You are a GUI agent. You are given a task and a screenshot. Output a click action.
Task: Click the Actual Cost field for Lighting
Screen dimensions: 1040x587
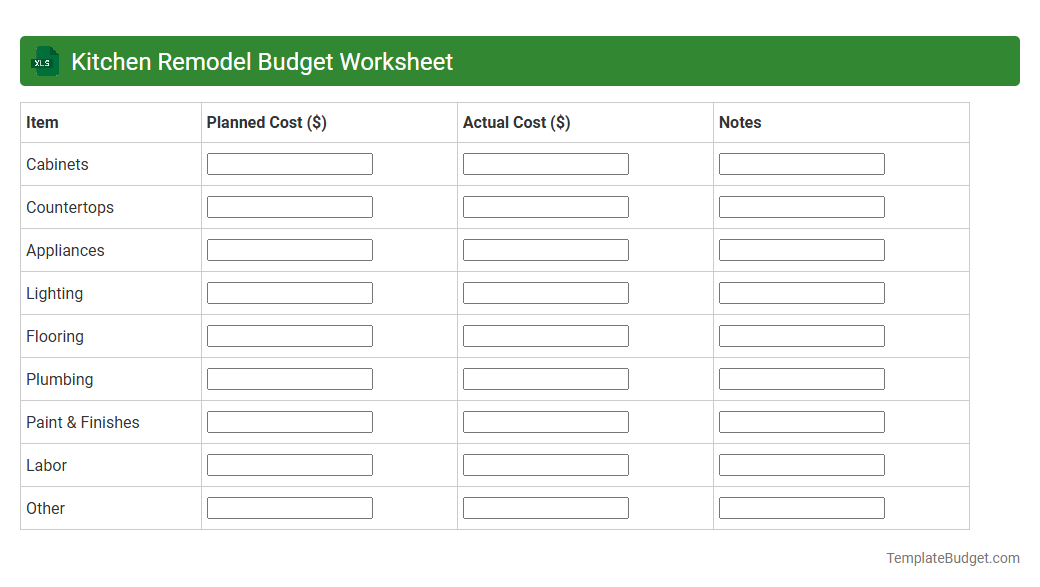coord(545,292)
